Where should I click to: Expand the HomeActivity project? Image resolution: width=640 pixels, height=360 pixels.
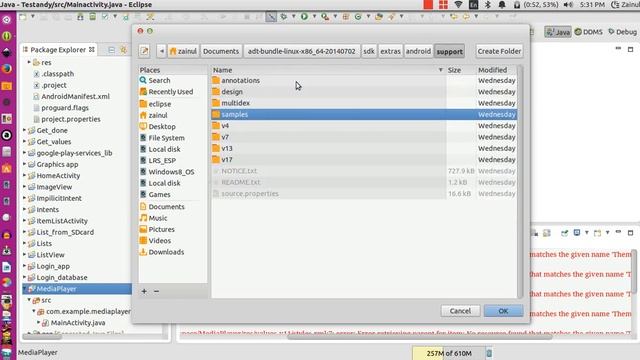point(24,176)
